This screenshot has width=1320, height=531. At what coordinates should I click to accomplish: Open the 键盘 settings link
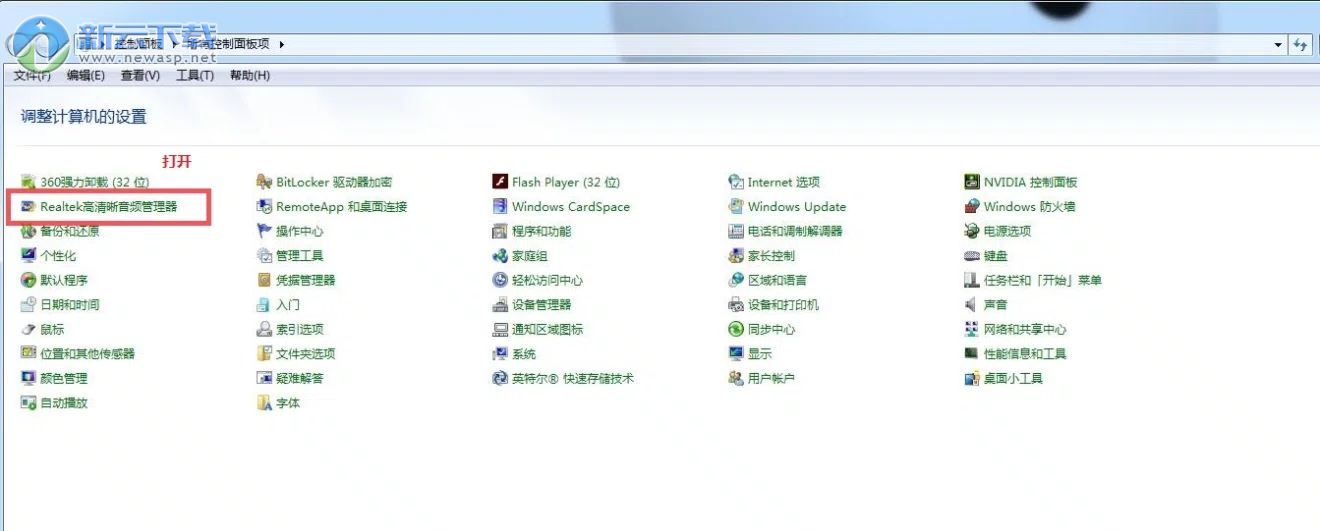click(996, 256)
